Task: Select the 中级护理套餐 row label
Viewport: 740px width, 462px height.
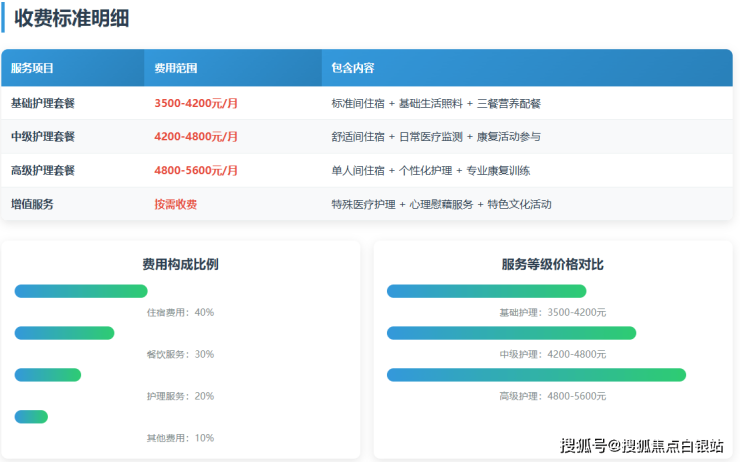Action: pyautogui.click(x=43, y=136)
